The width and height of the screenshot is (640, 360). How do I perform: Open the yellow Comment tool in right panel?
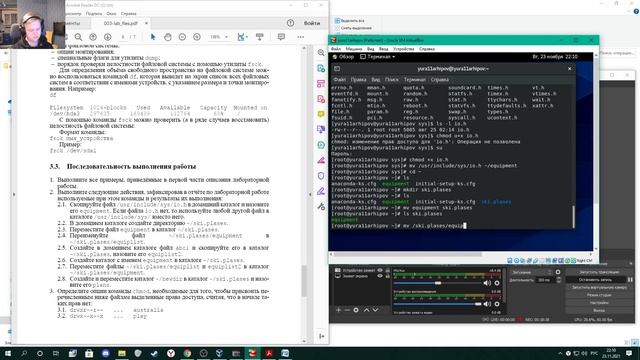click(321, 114)
